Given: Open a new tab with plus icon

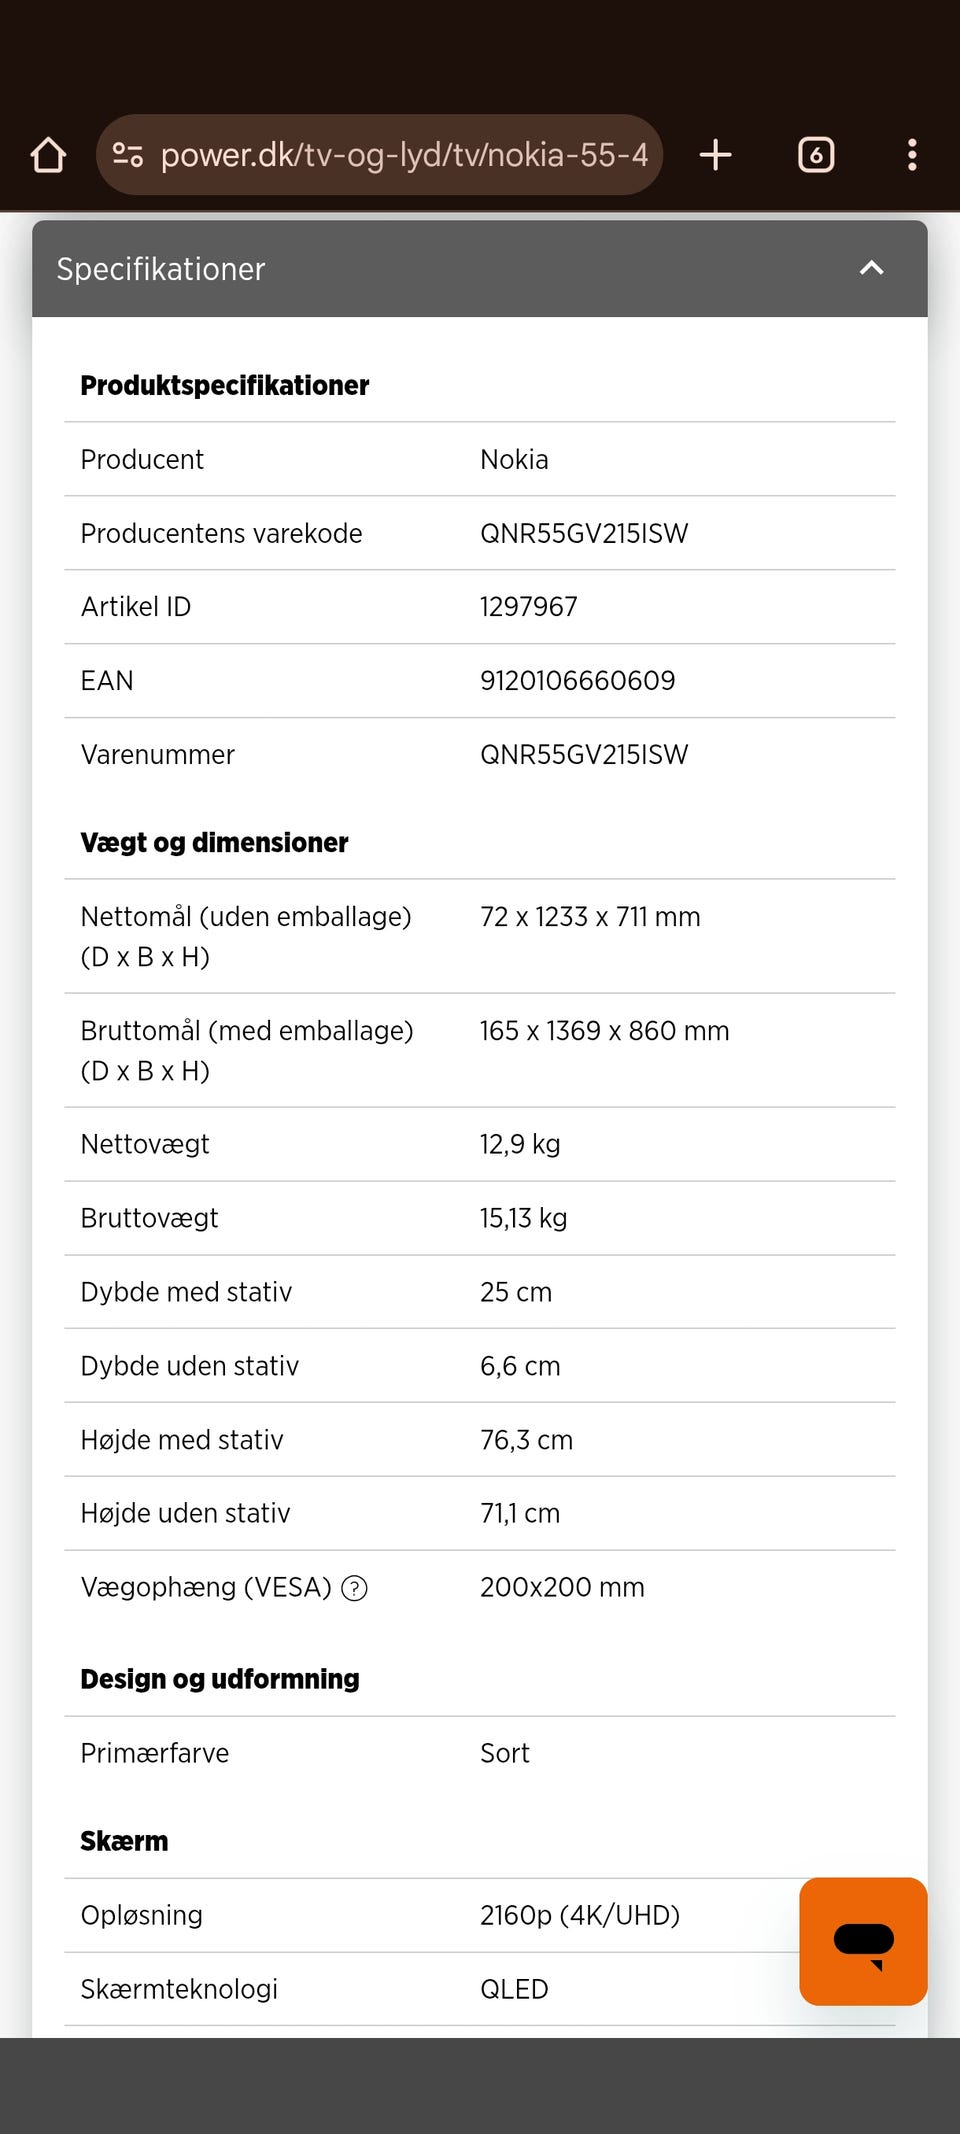Looking at the screenshot, I should [x=715, y=155].
